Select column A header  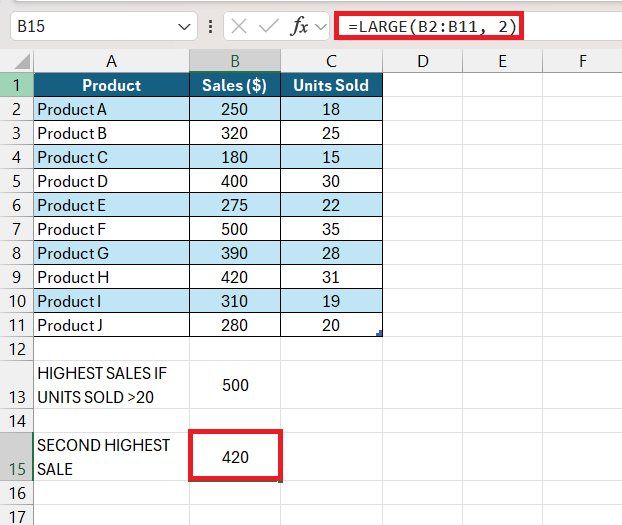point(111,61)
